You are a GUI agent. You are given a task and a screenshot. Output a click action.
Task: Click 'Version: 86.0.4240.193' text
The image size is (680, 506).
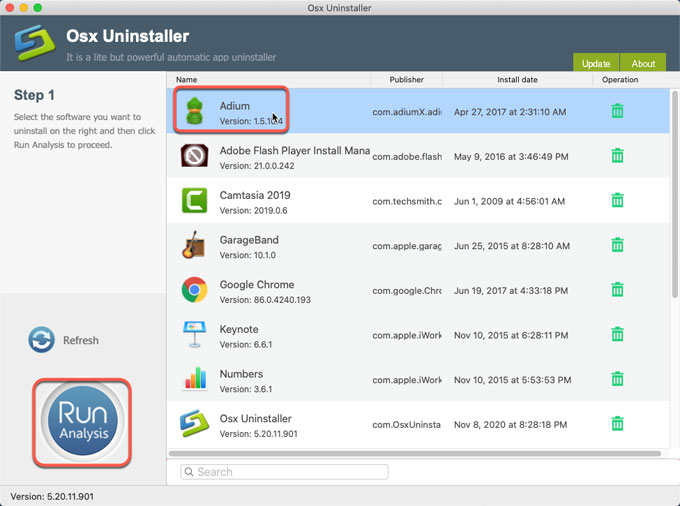[x=265, y=300]
